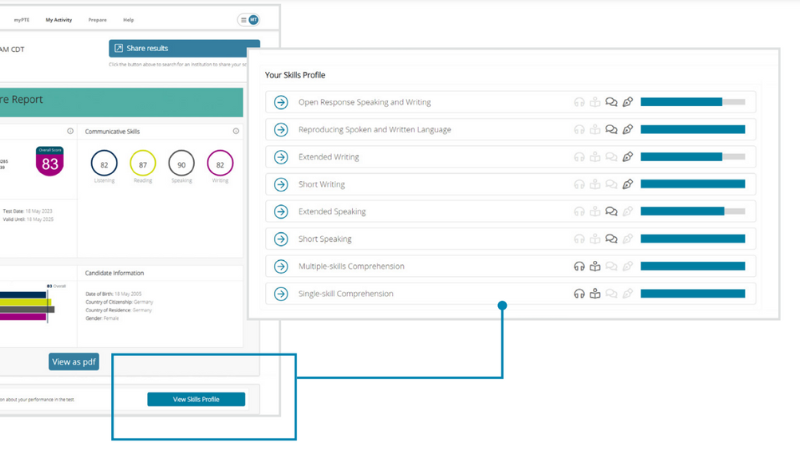
Task: Click the Share results button
Action: (x=184, y=48)
